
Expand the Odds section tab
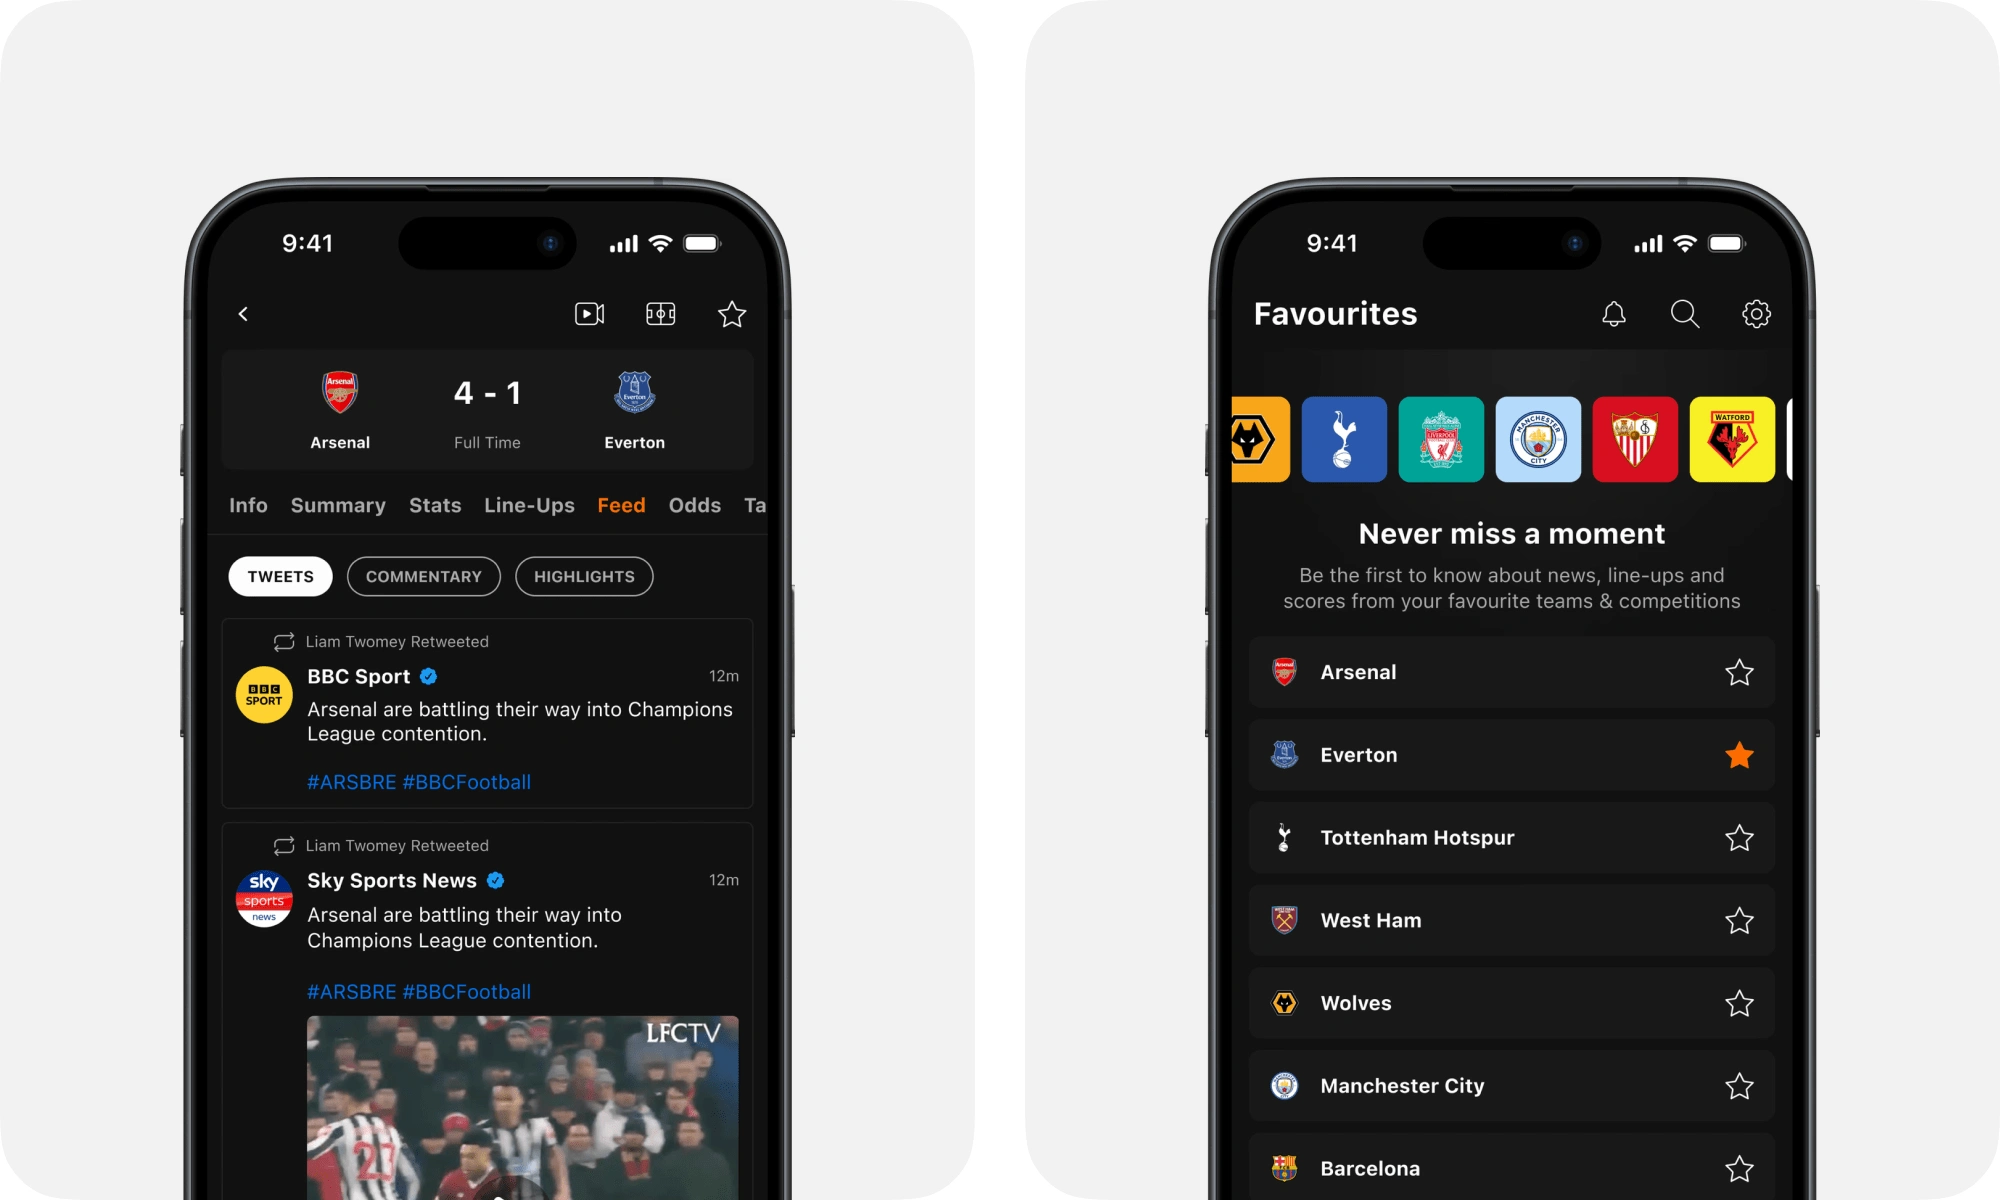[x=694, y=504]
